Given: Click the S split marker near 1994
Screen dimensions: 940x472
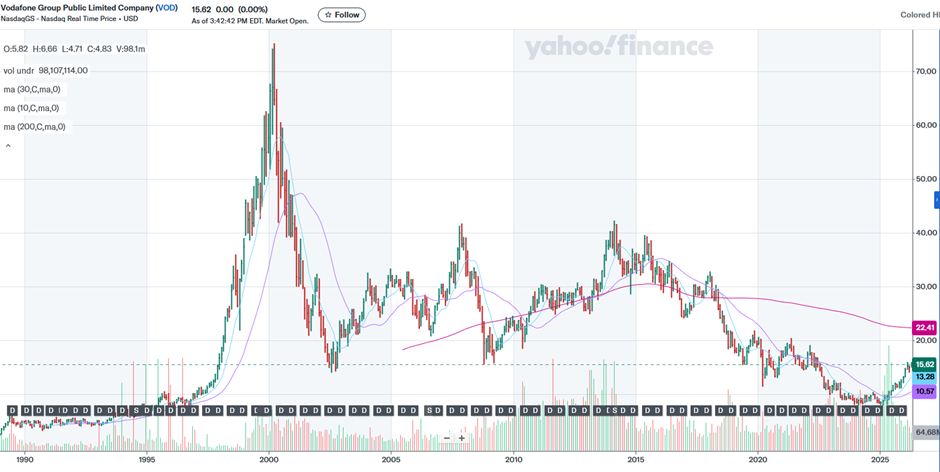Looking at the screenshot, I should [x=136, y=411].
